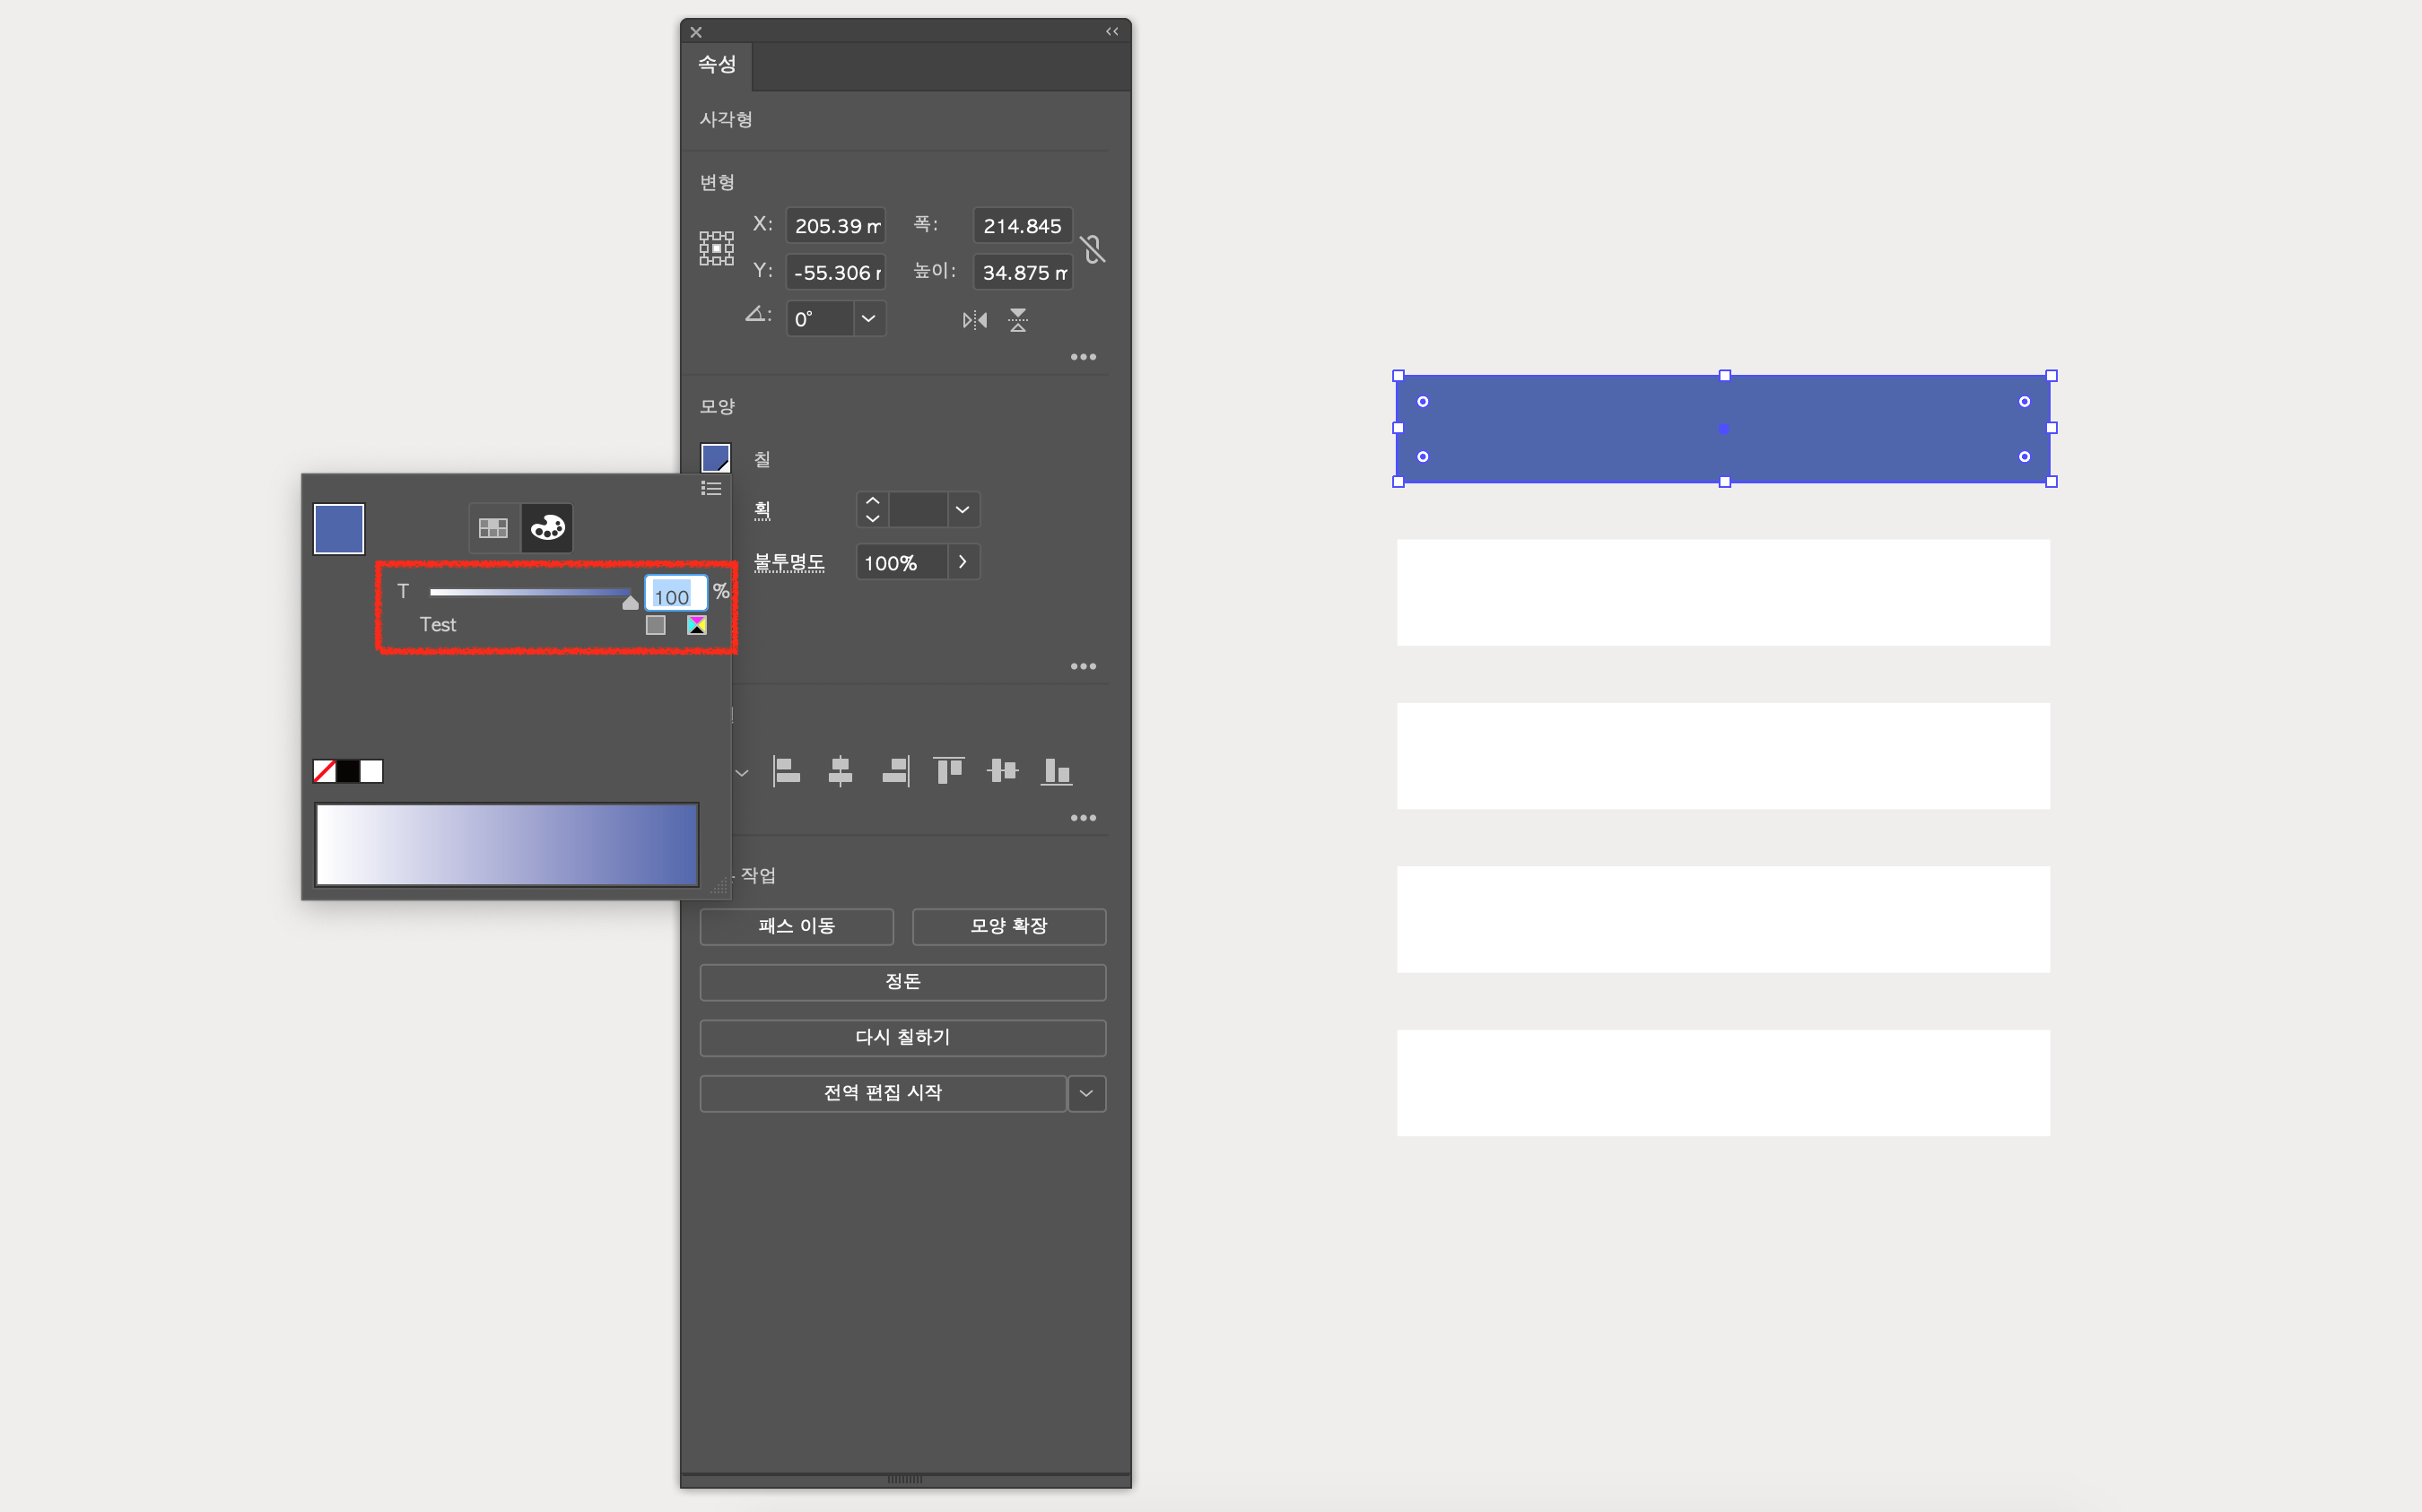Image resolution: width=2422 pixels, height=1512 pixels.
Task: Select the reference point grid locator
Action: tap(716, 248)
